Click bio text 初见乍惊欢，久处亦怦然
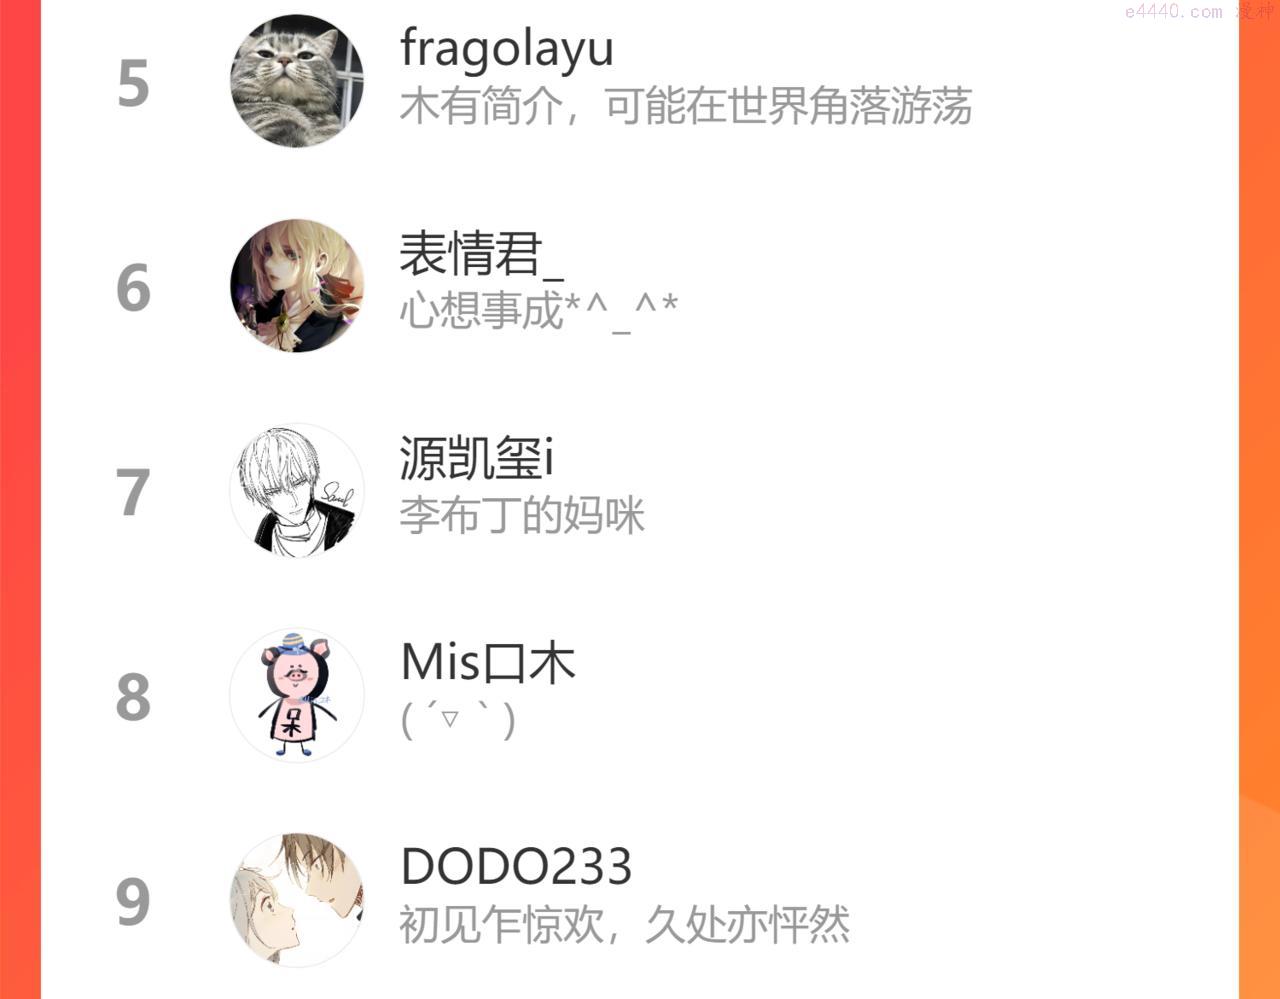Viewport: 1280px width, 999px height. click(625, 925)
